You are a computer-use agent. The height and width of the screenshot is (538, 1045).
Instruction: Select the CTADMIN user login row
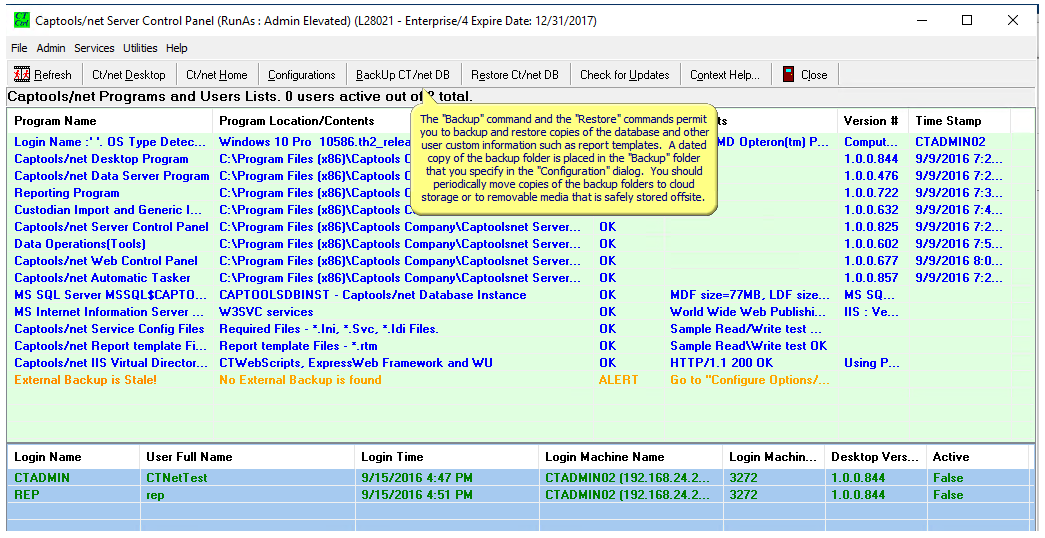(x=42, y=478)
